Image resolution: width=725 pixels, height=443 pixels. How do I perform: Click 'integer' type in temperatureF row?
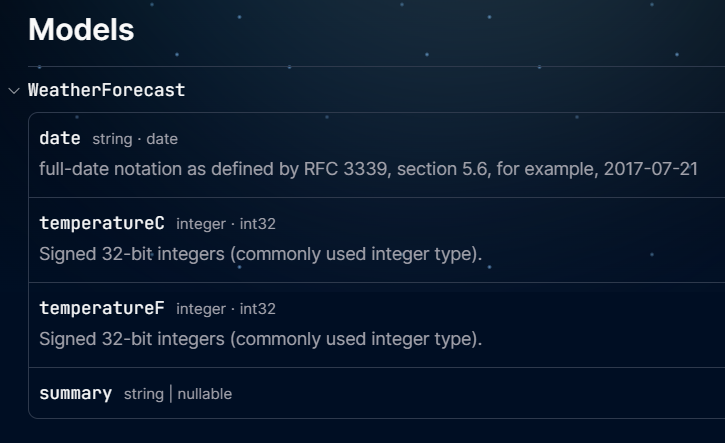(x=201, y=309)
